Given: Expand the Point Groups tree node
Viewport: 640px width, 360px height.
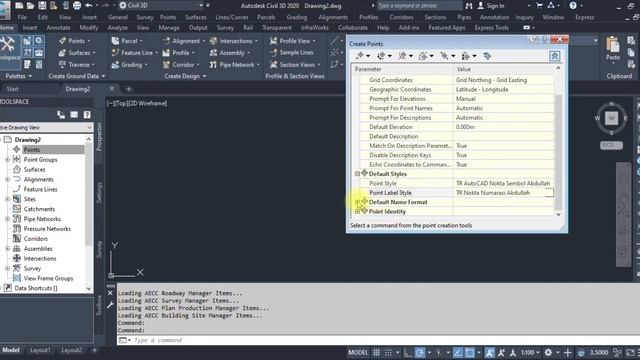Looking at the screenshot, I should [7, 160].
